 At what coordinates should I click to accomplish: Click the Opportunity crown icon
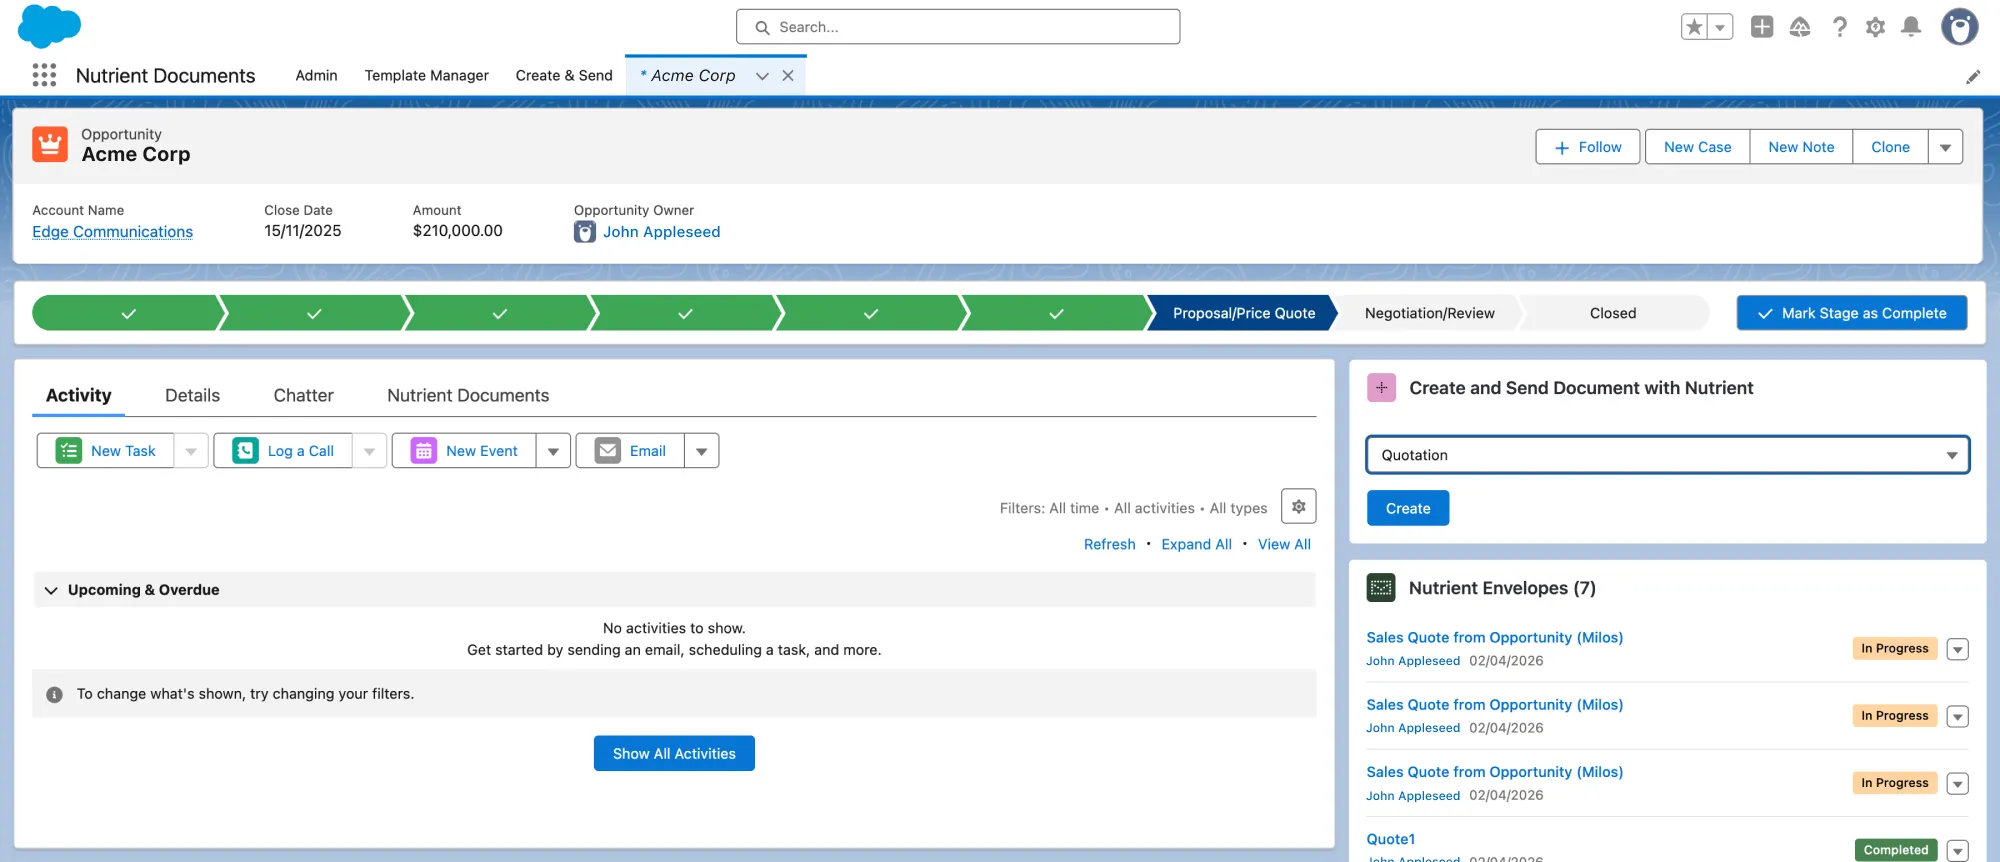coord(50,144)
